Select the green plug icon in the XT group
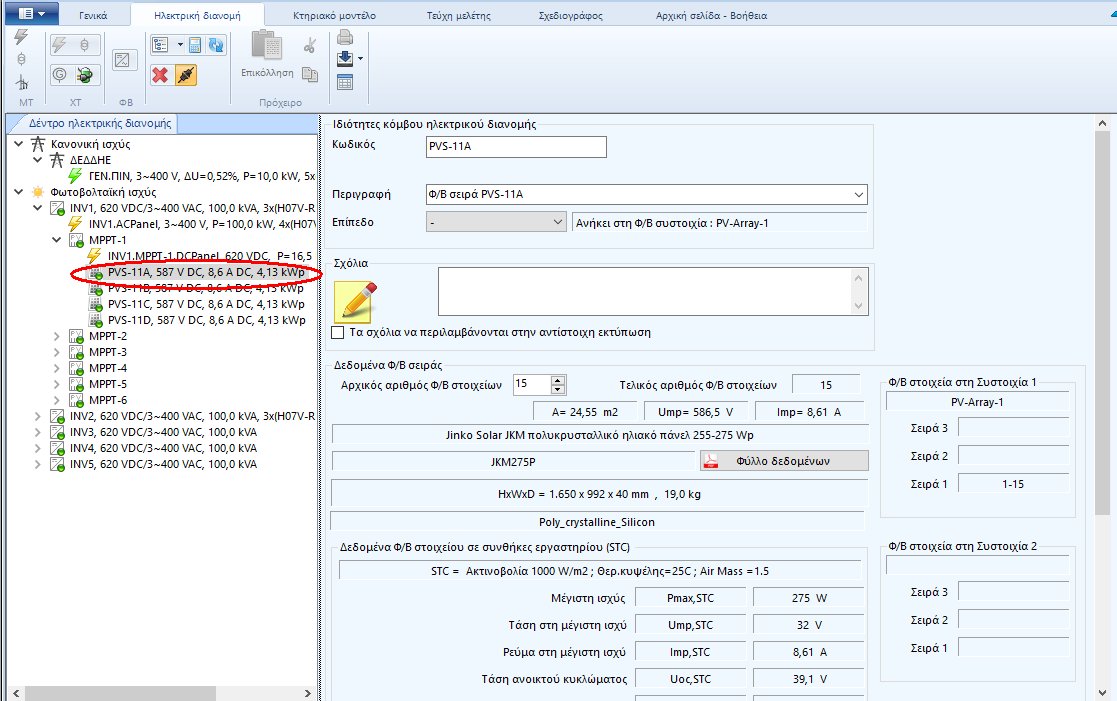This screenshot has height=701, width=1117. click(87, 75)
